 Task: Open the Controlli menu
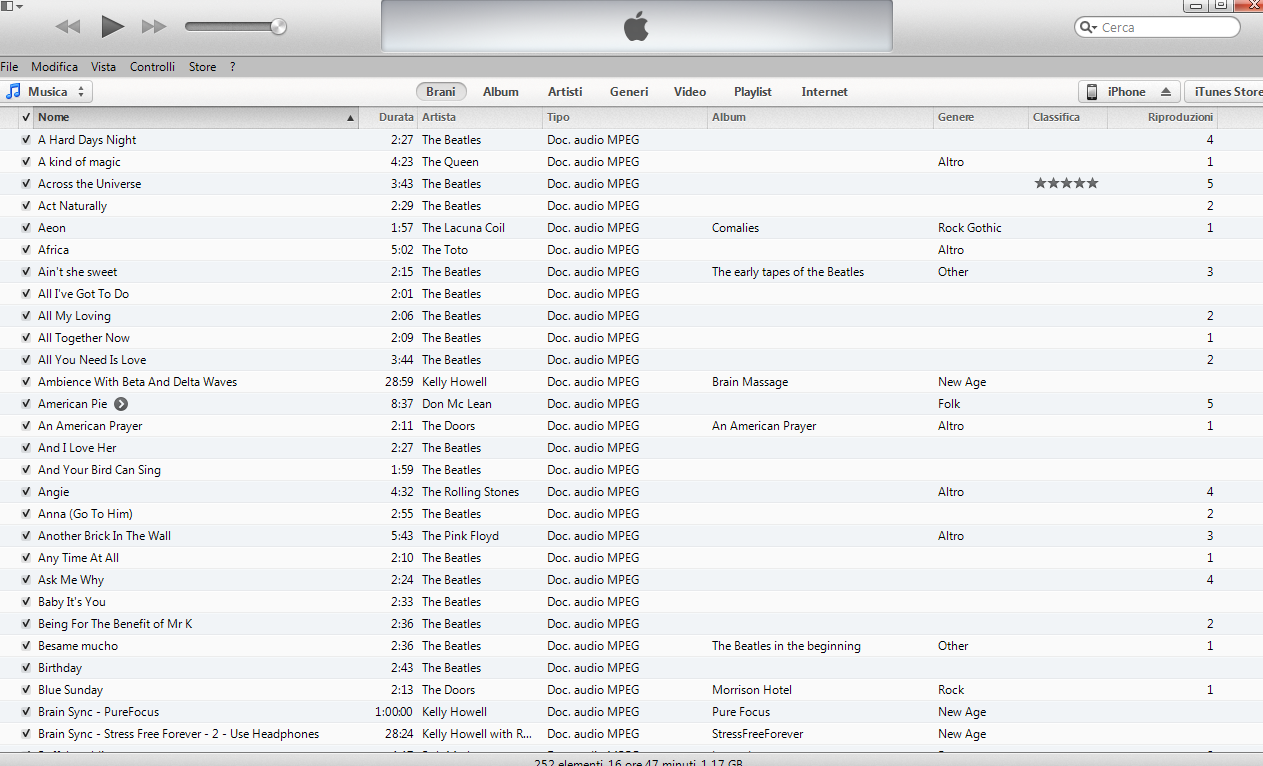tap(152, 67)
